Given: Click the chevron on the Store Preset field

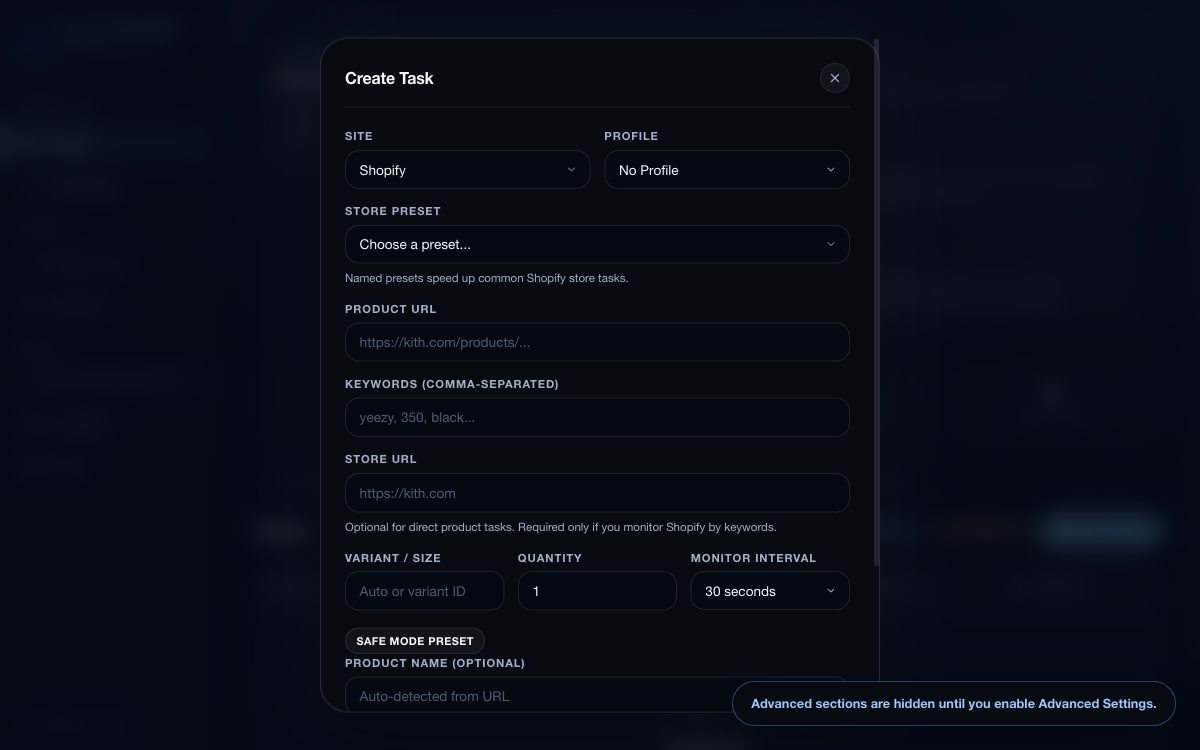Looking at the screenshot, I should (x=830, y=244).
